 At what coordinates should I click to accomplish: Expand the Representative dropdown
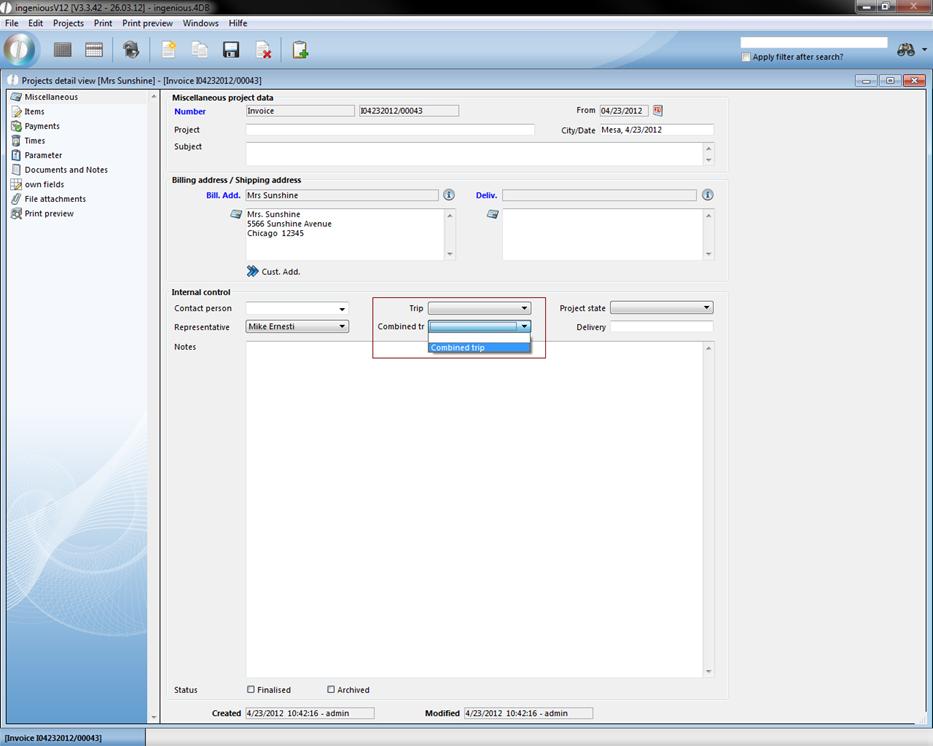point(342,327)
